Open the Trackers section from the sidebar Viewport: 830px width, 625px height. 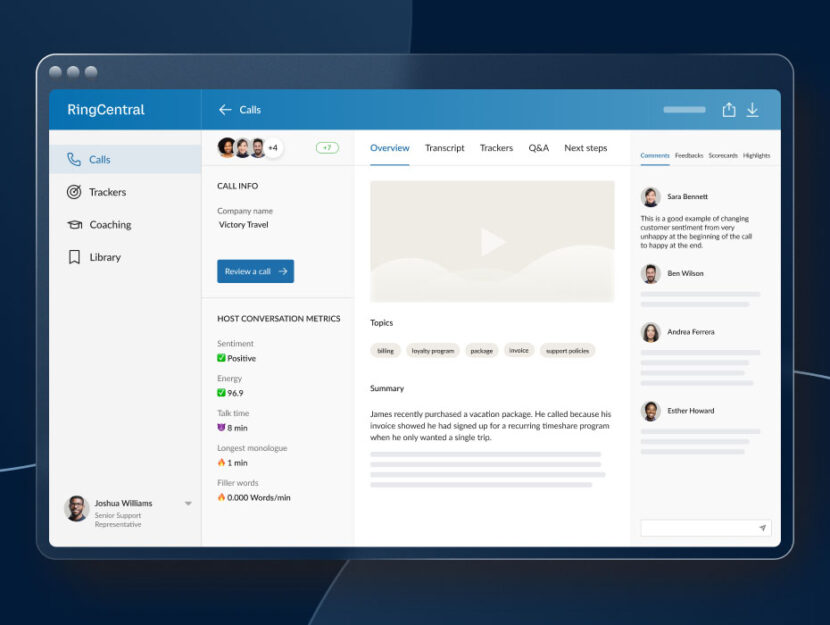pyautogui.click(x=106, y=192)
